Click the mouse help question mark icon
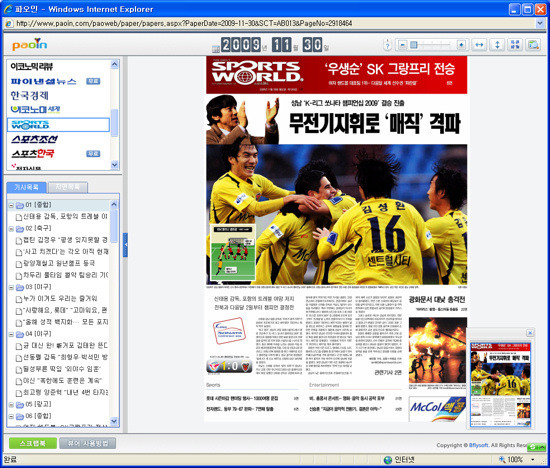 coord(387,45)
